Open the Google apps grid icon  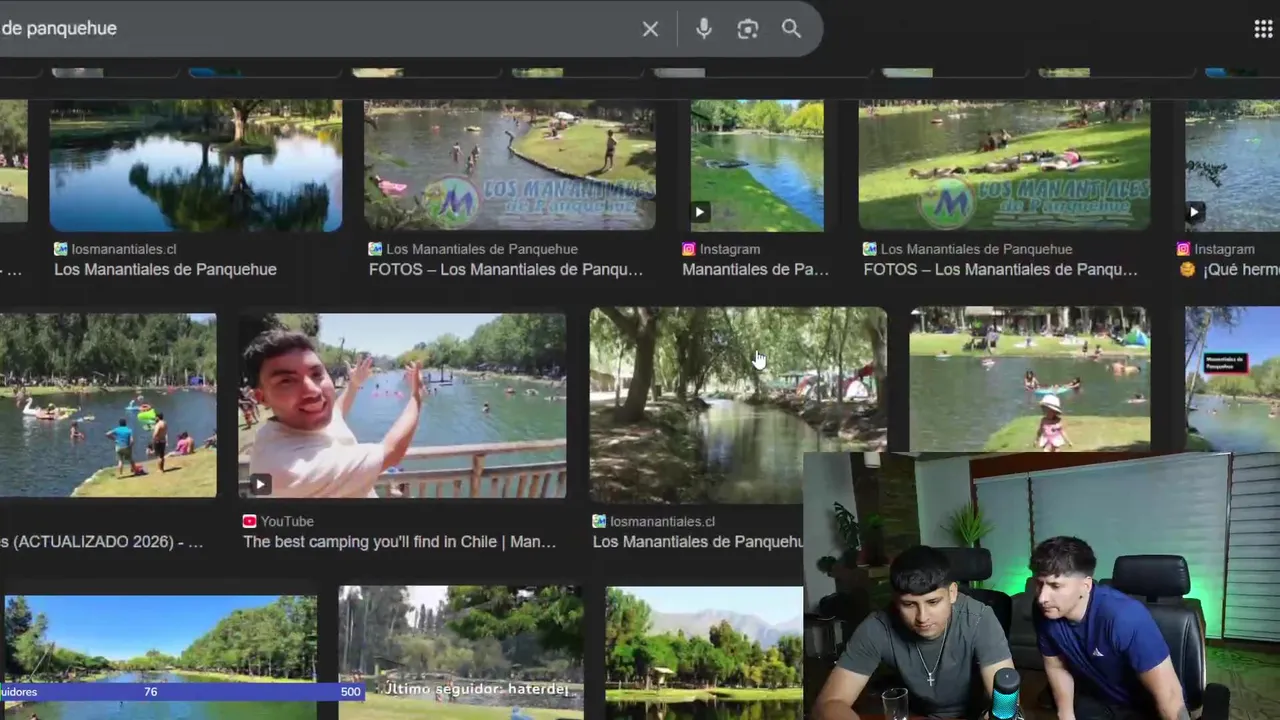point(1263,28)
